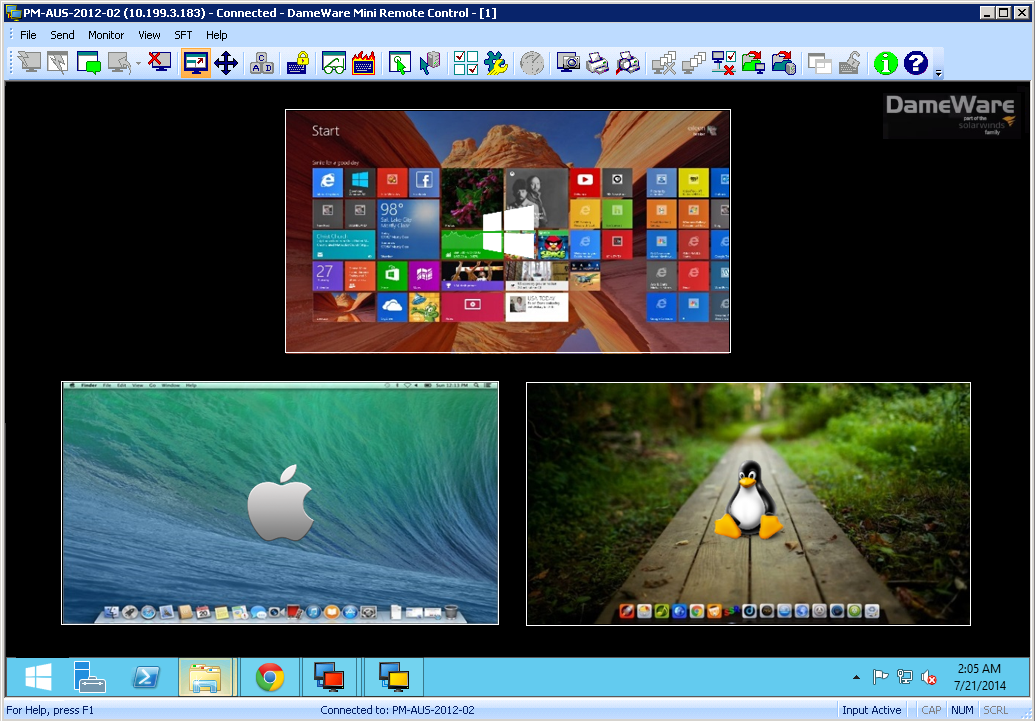The width and height of the screenshot is (1035, 721).
Task: Toggle the highlighted full screen view button
Action: pyautogui.click(x=196, y=63)
